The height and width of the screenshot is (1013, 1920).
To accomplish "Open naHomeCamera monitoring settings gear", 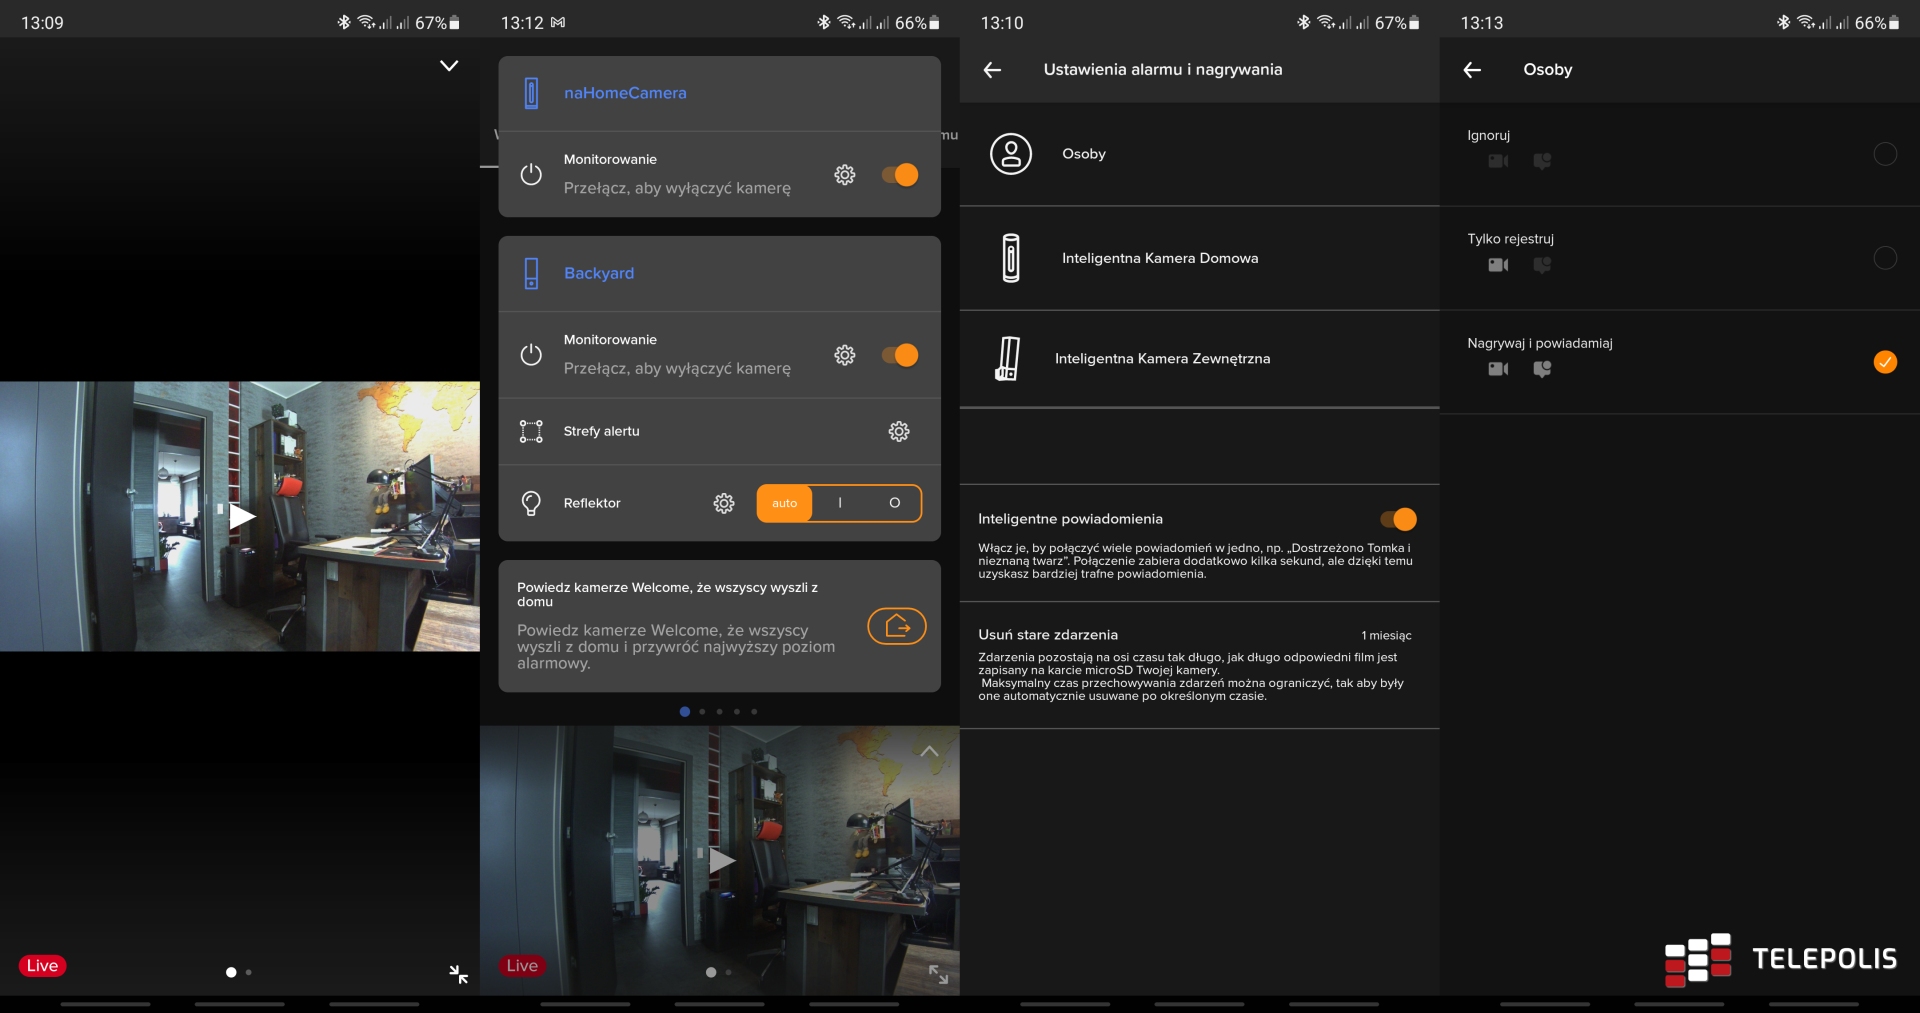I will (x=845, y=175).
